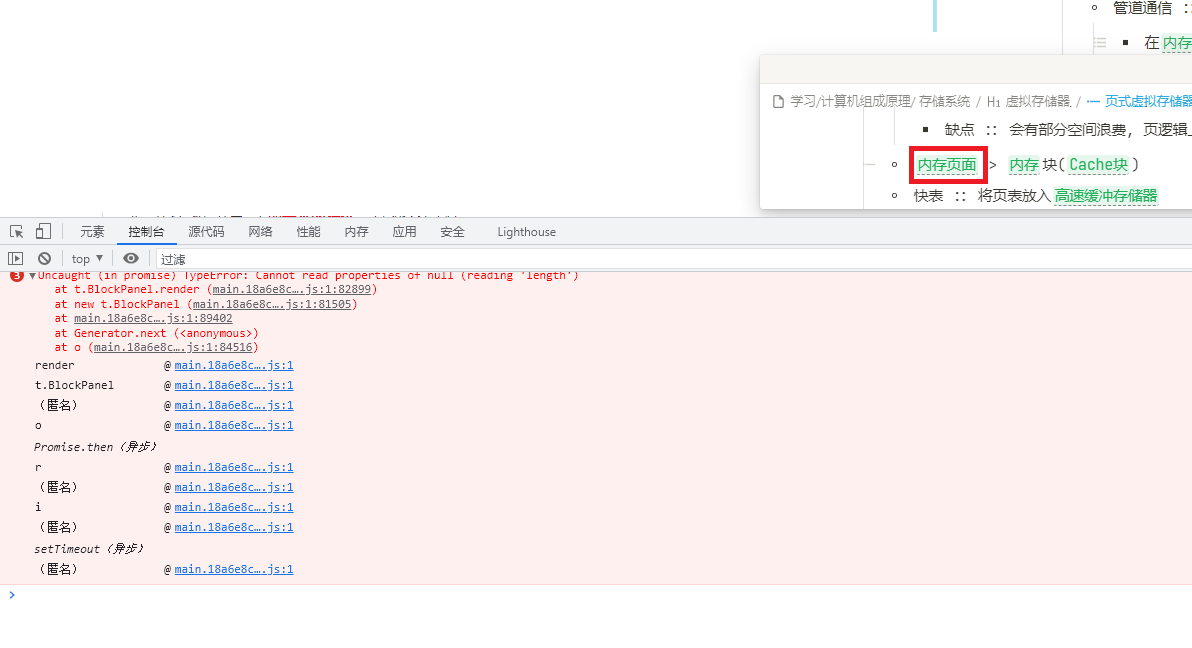Open the main.js link on the i row

pos(233,507)
